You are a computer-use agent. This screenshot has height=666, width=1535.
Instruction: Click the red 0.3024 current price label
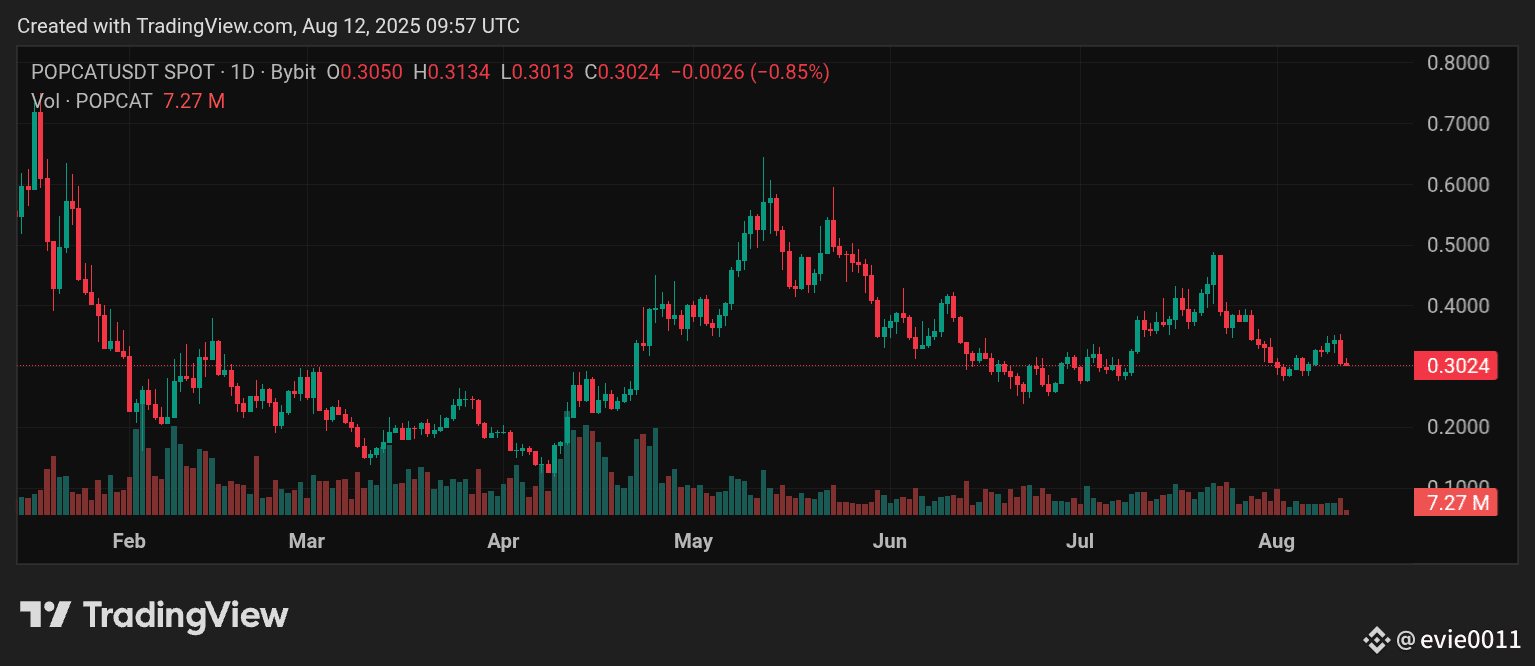(1455, 365)
